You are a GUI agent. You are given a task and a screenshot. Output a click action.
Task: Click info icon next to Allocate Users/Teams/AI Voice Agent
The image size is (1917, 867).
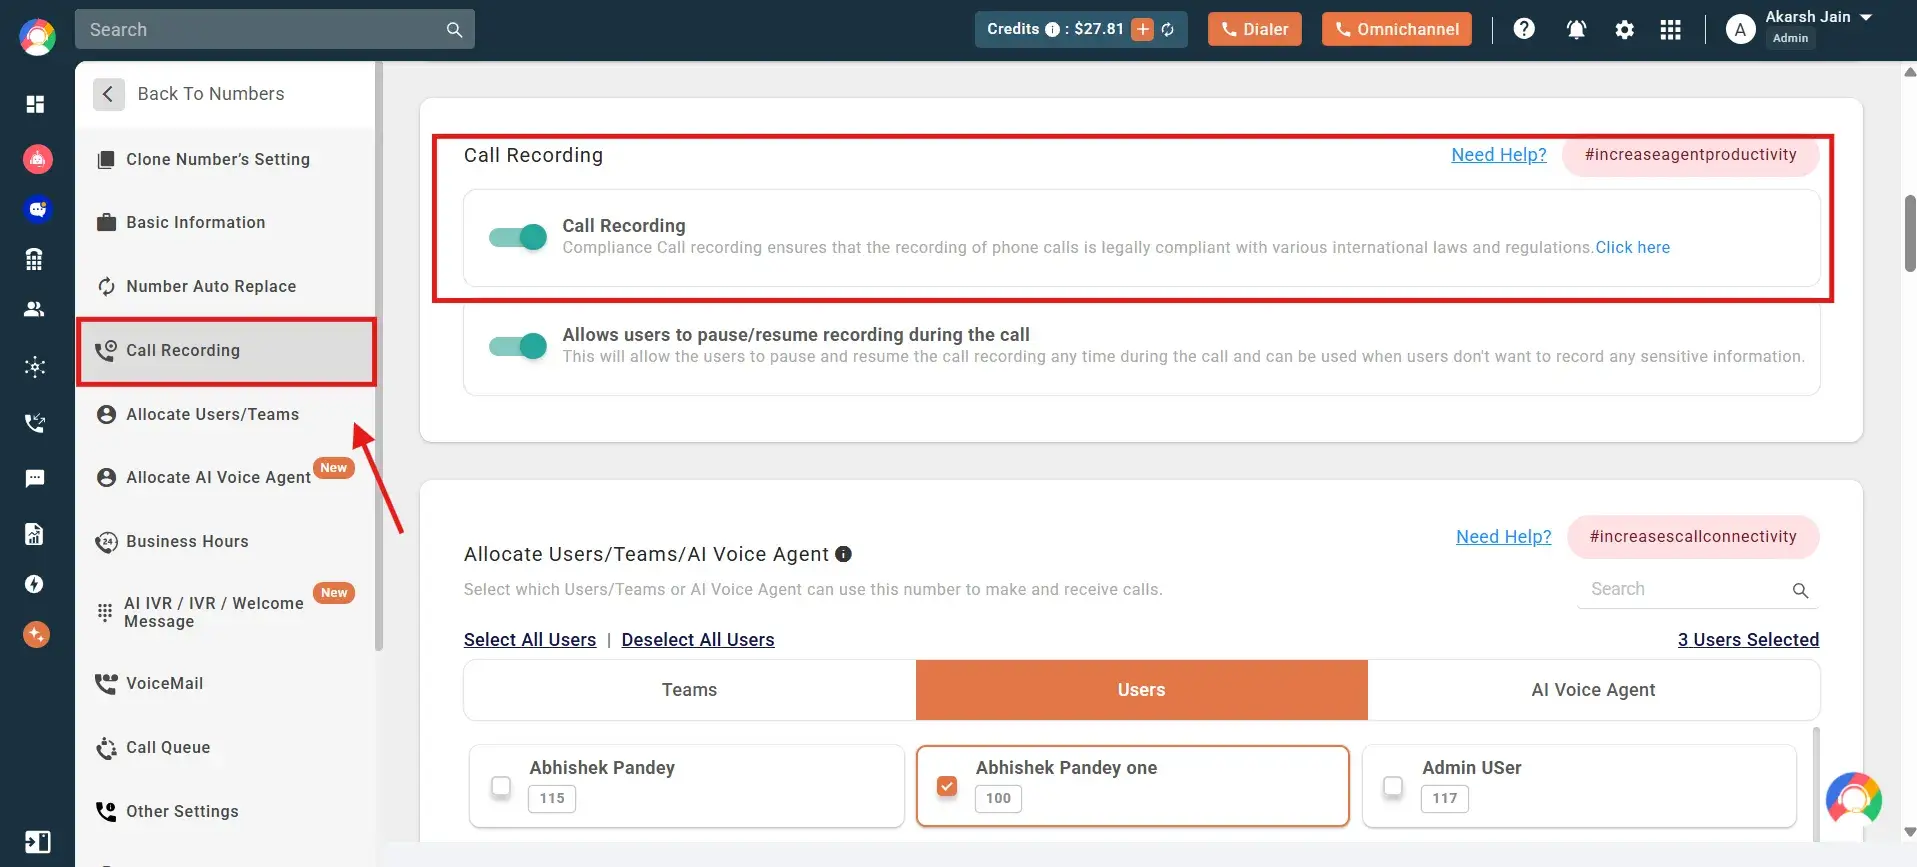[843, 554]
